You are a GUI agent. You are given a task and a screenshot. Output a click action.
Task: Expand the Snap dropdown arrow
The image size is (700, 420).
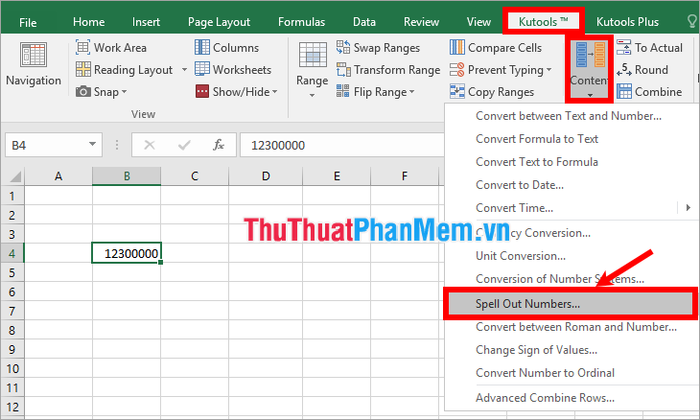click(124, 92)
